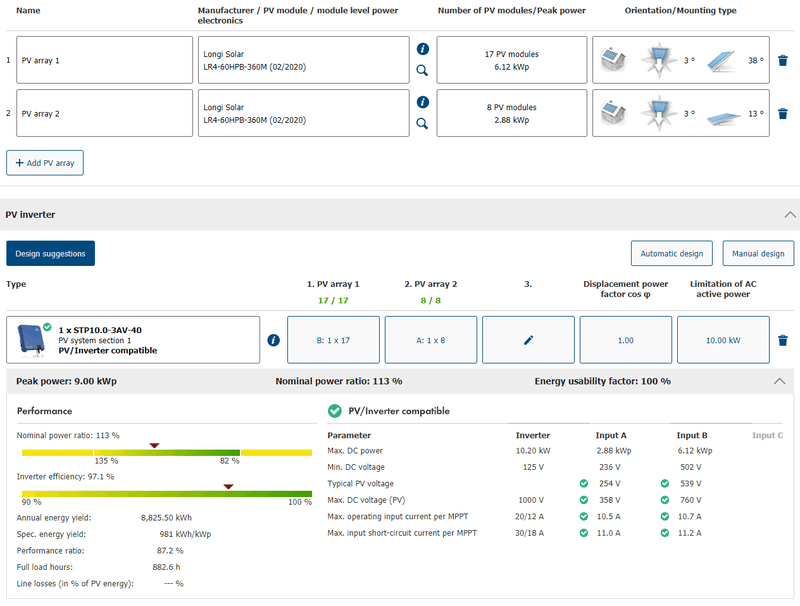This screenshot has width=800, height=606.
Task: Click info icon for PV array 1
Action: click(x=422, y=48)
